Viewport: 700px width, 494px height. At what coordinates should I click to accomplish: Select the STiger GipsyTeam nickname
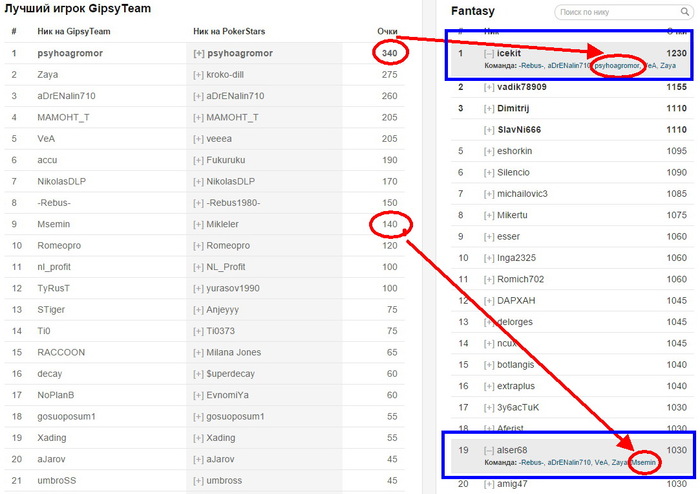click(51, 310)
